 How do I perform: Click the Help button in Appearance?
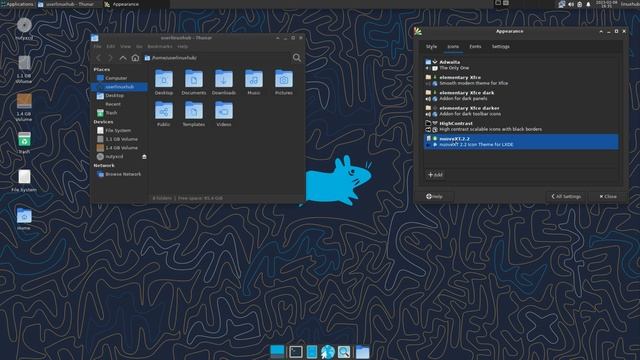tap(434, 197)
